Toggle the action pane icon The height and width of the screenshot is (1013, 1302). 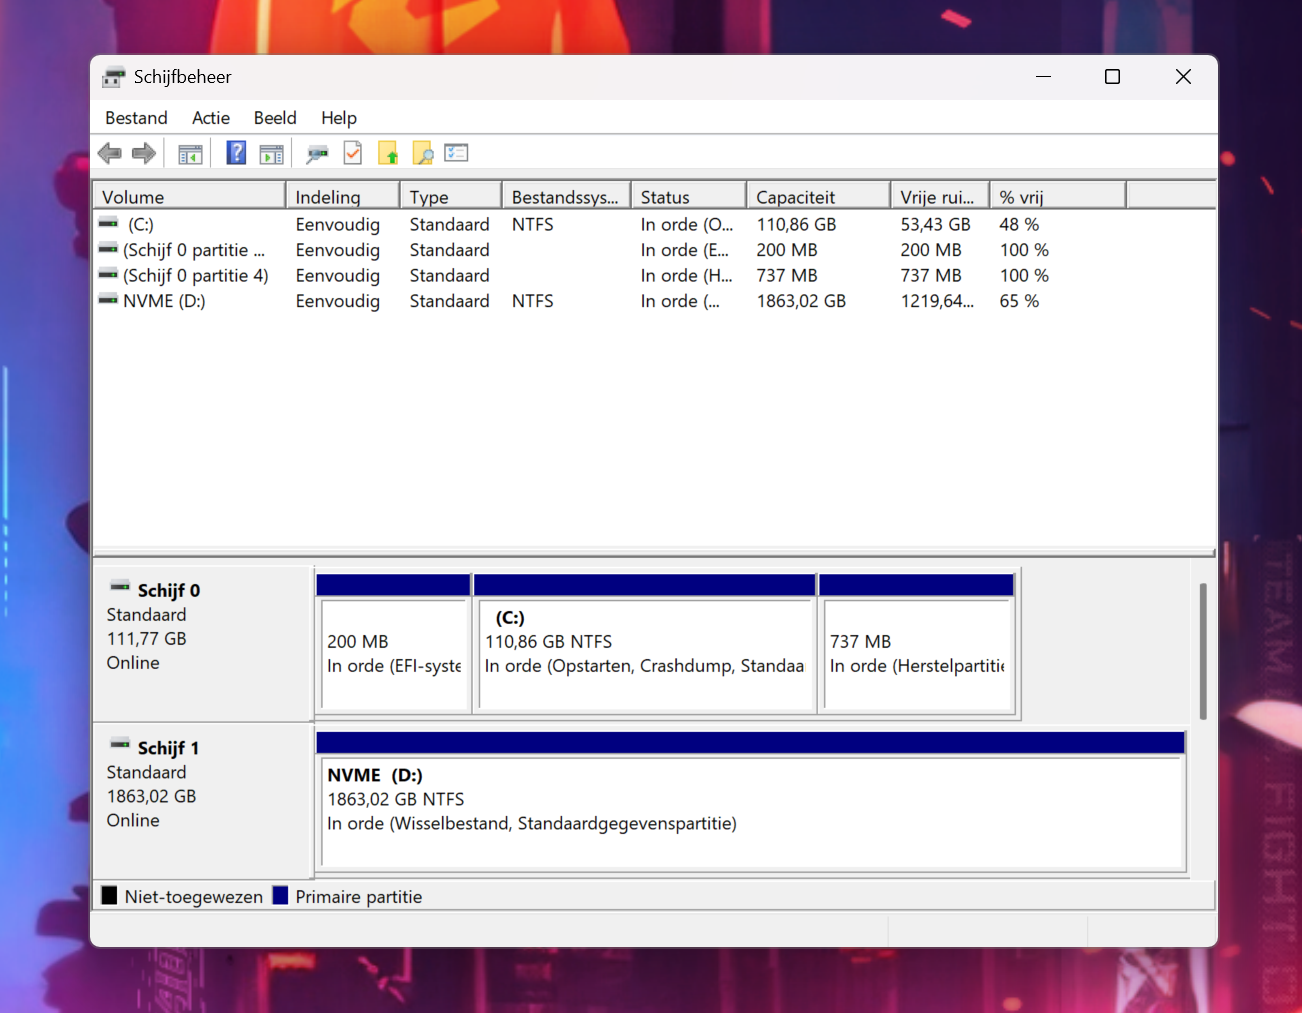pos(271,154)
